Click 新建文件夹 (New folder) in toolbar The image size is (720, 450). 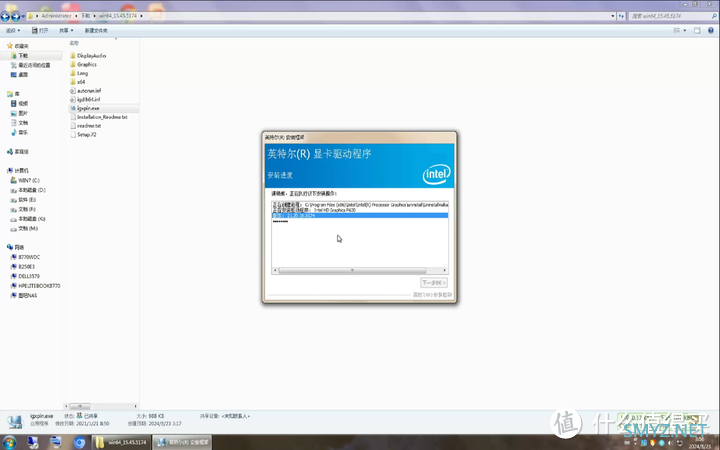[96, 30]
